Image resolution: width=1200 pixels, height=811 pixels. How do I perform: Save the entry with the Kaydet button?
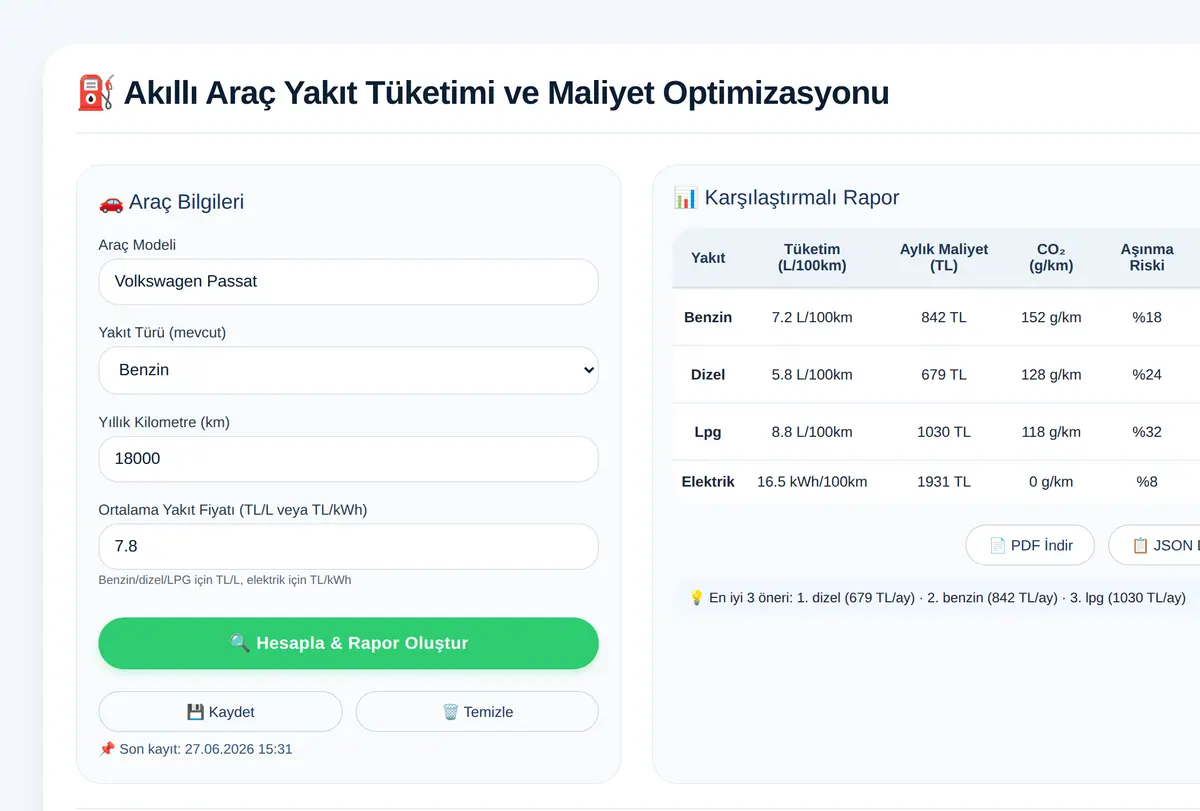220,712
